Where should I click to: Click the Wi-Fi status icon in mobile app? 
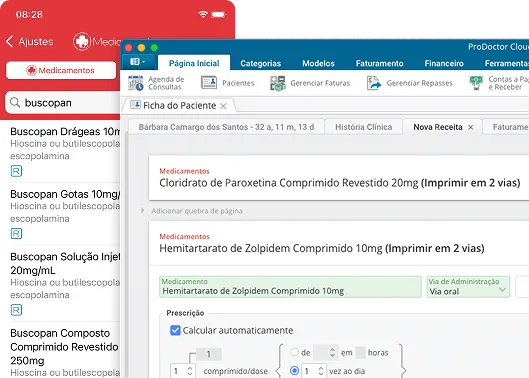click(x=203, y=14)
